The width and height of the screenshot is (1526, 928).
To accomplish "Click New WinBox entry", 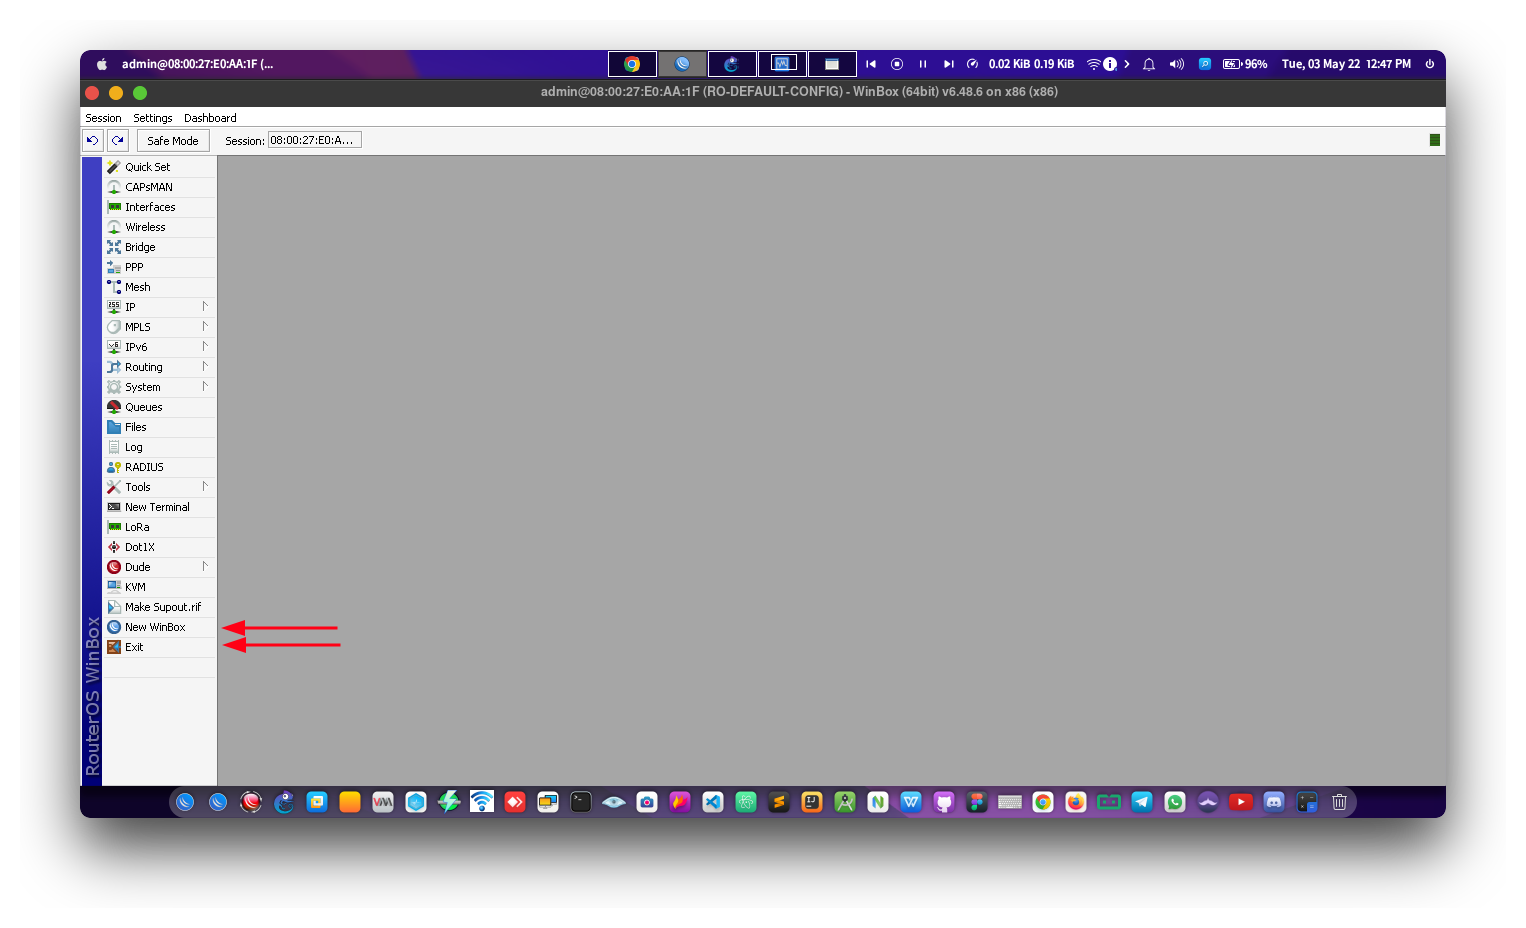I will [155, 627].
